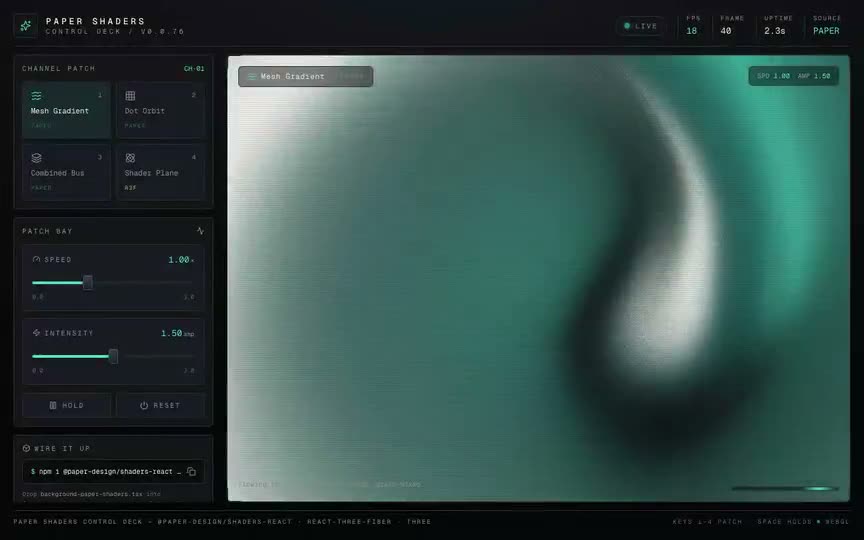Click the UPTIME value 2.3s
The image size is (864, 540).
[x=775, y=31]
